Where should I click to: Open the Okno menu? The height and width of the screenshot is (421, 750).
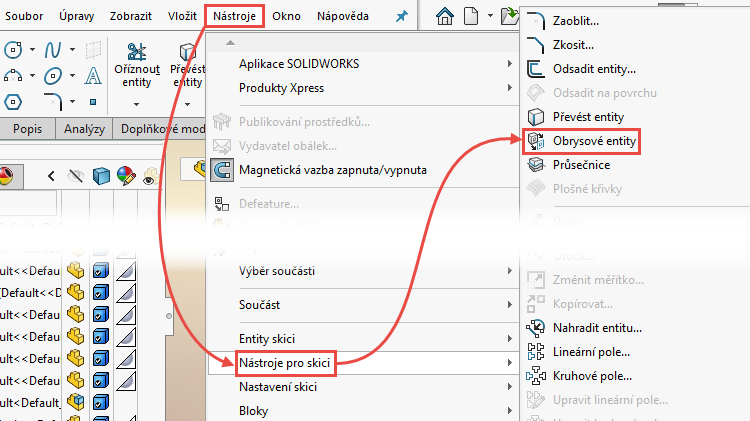(287, 16)
